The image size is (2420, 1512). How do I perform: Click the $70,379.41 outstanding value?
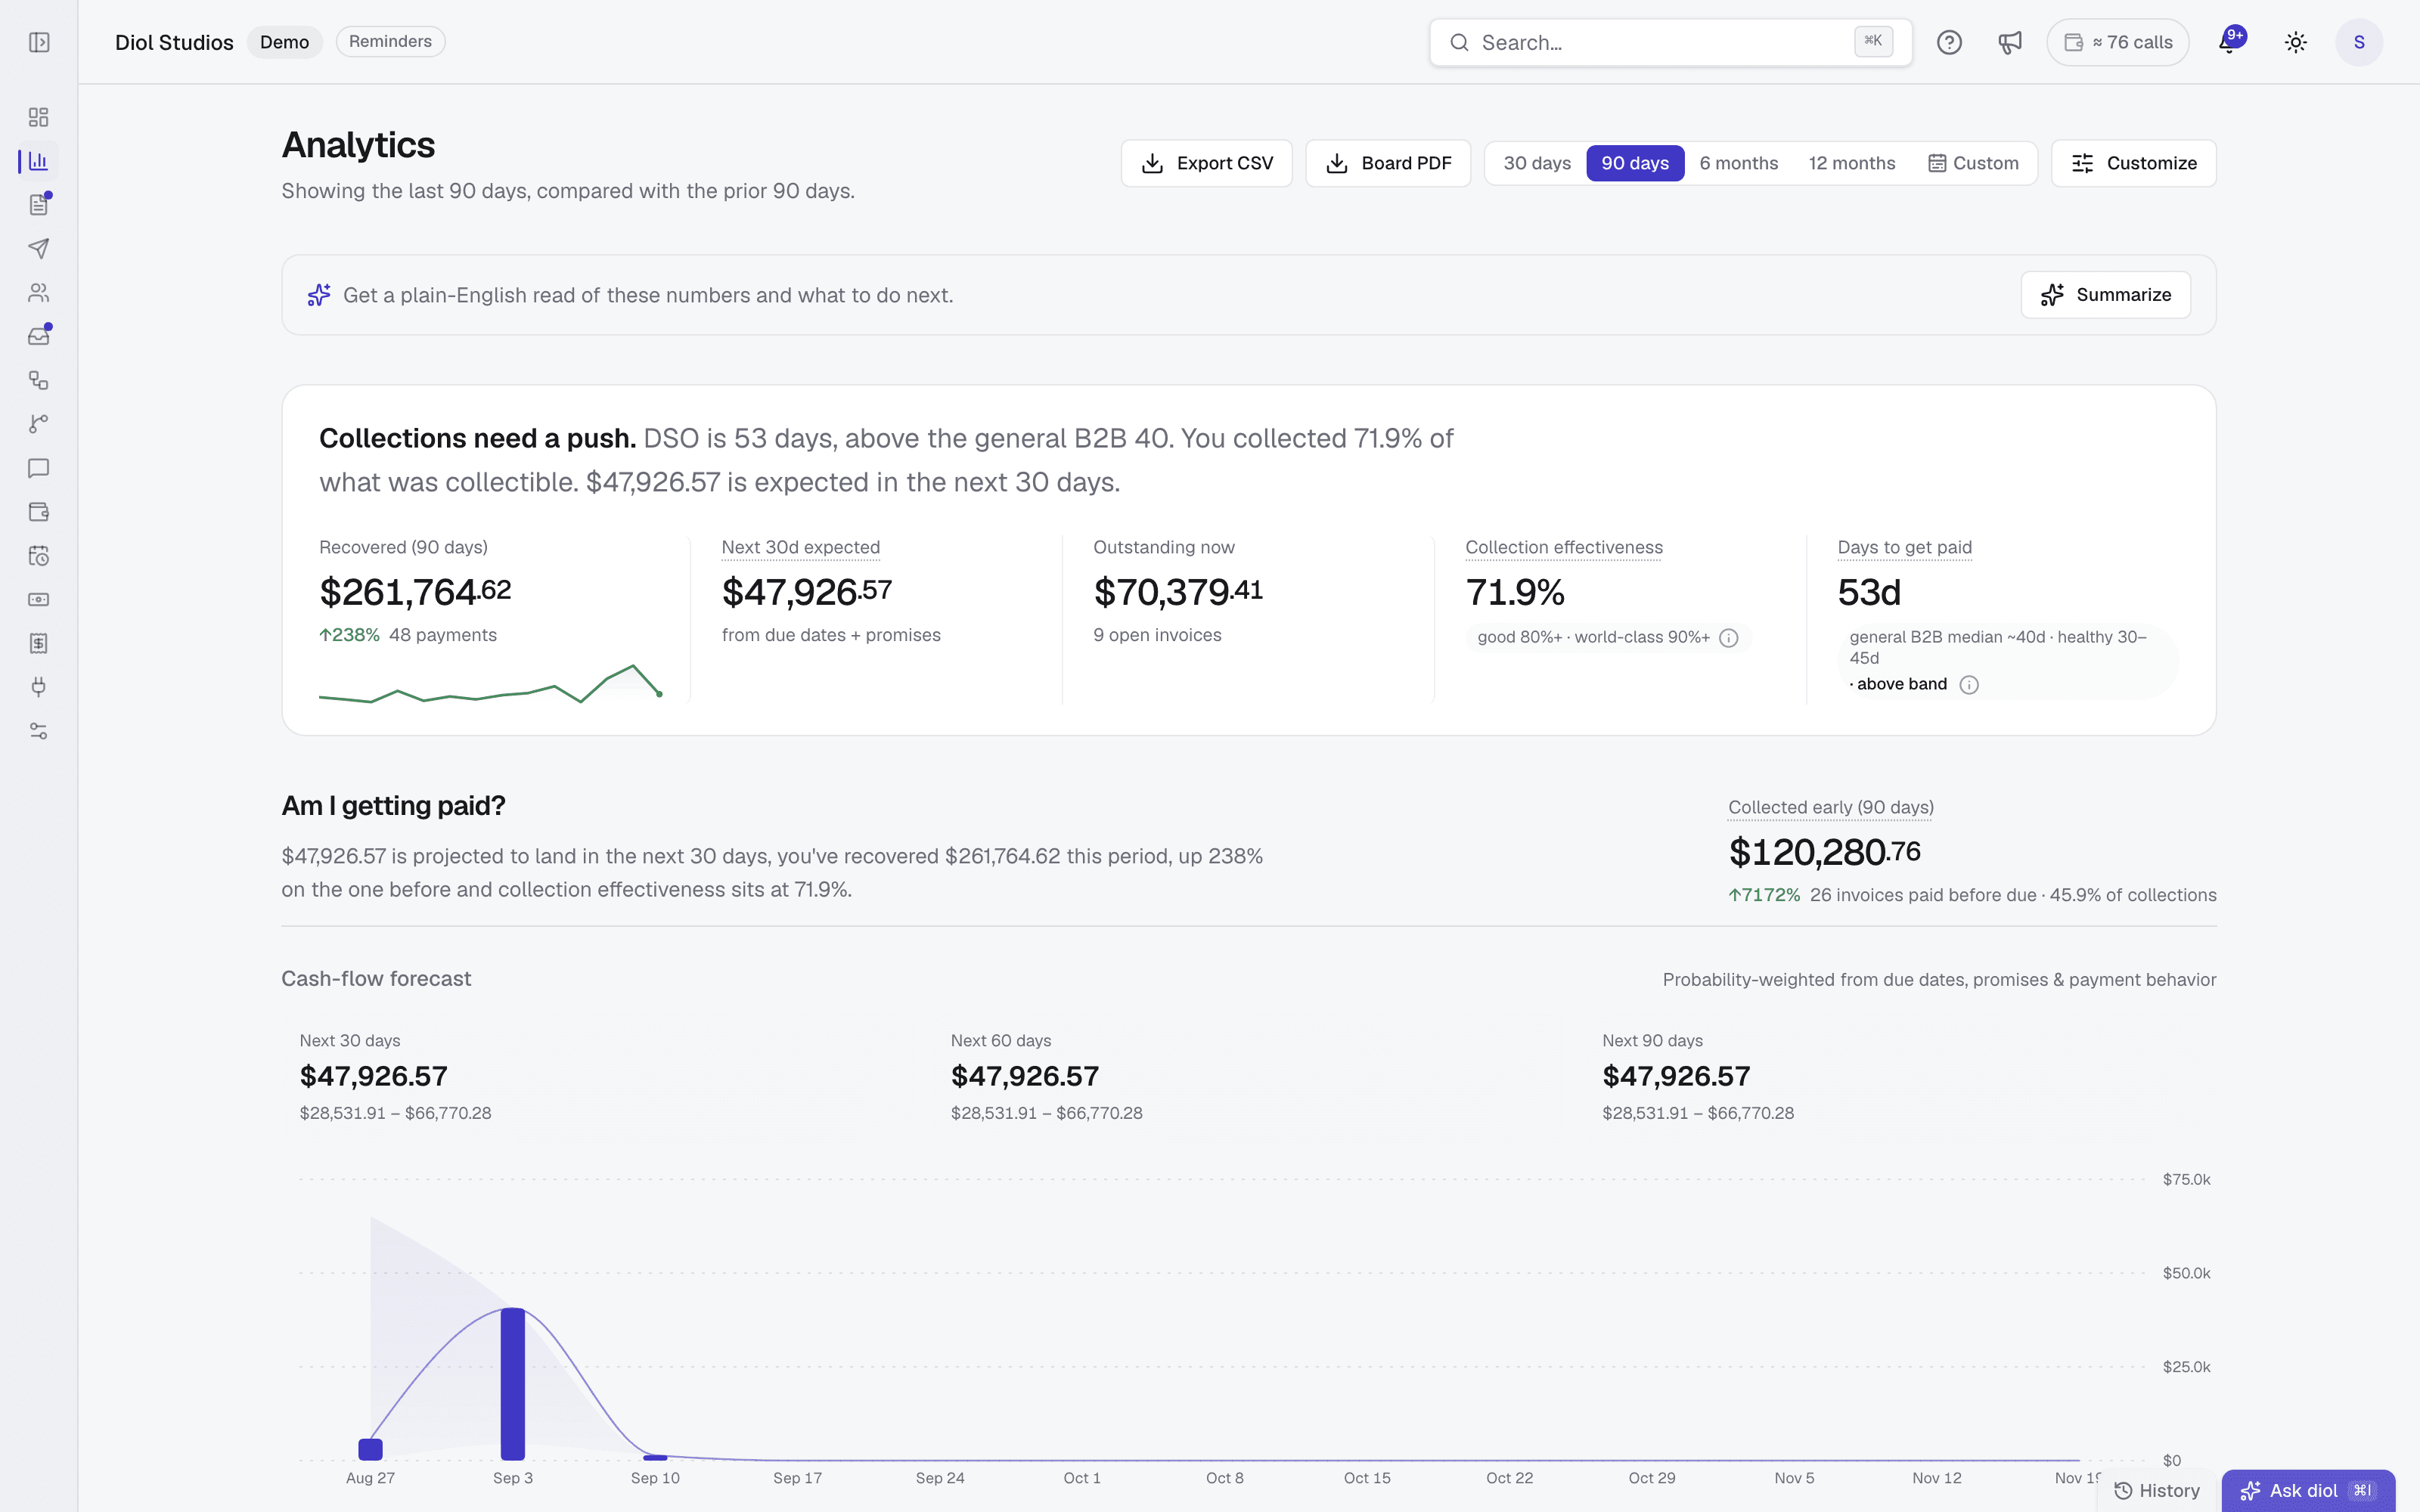1178,592
